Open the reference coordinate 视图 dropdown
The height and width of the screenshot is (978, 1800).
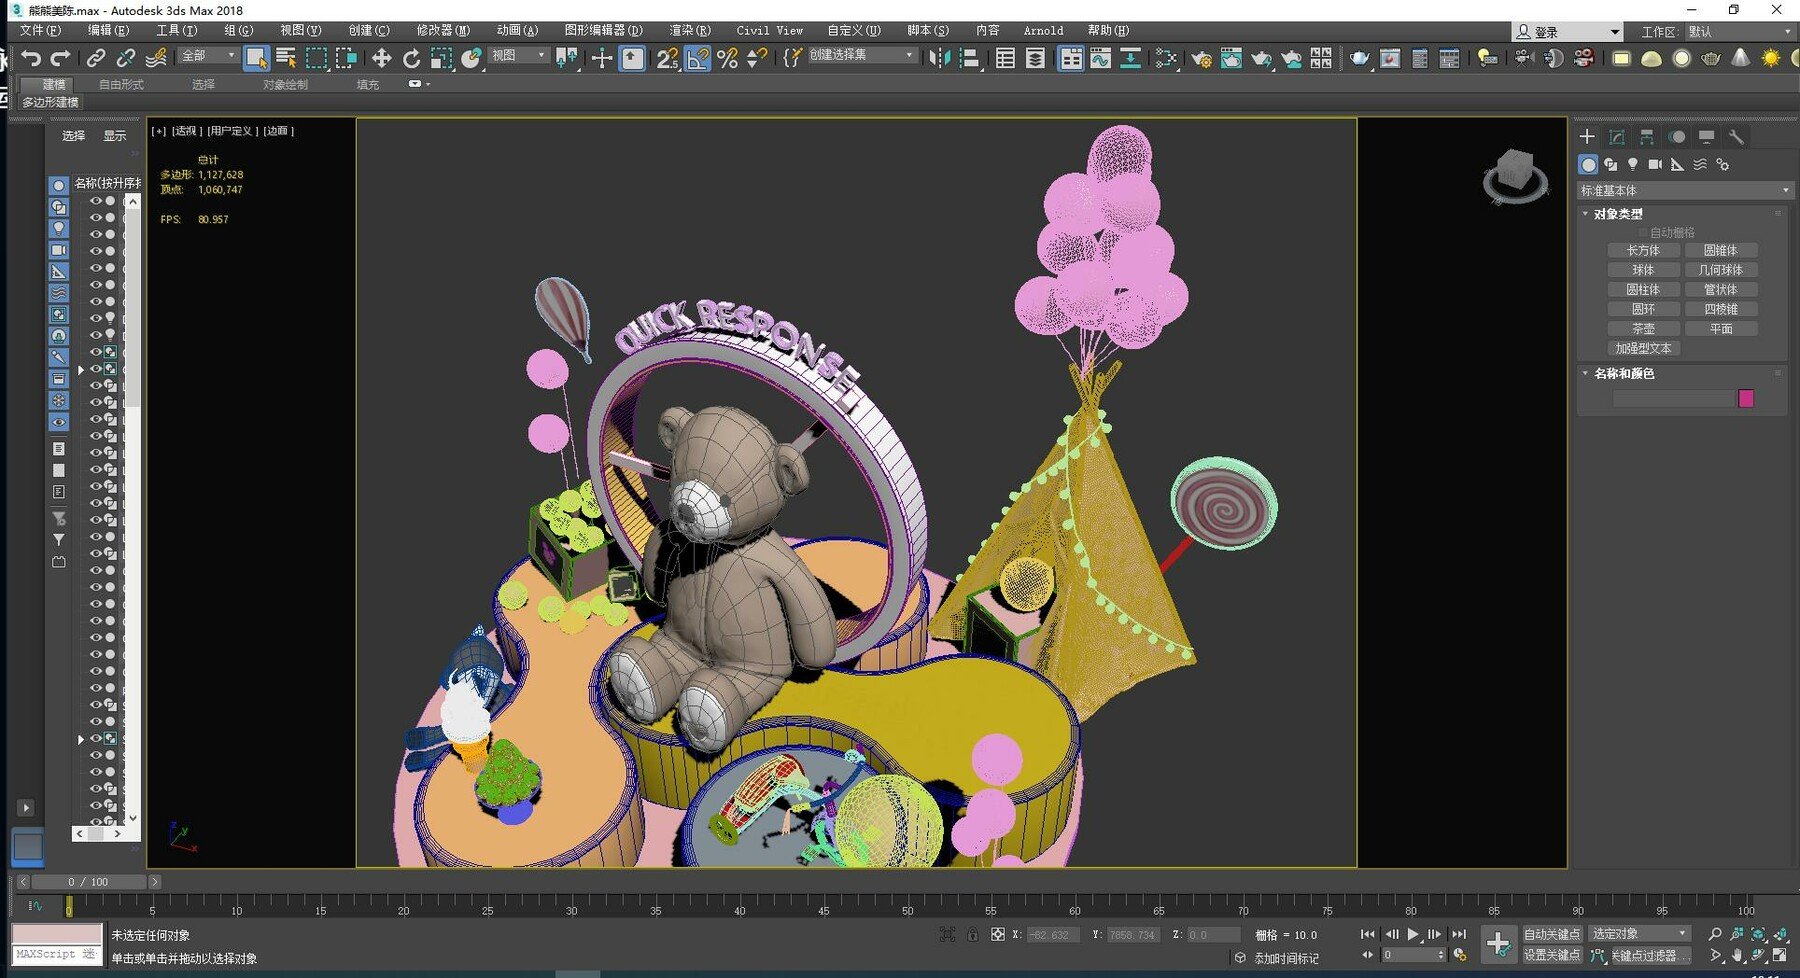coord(518,56)
